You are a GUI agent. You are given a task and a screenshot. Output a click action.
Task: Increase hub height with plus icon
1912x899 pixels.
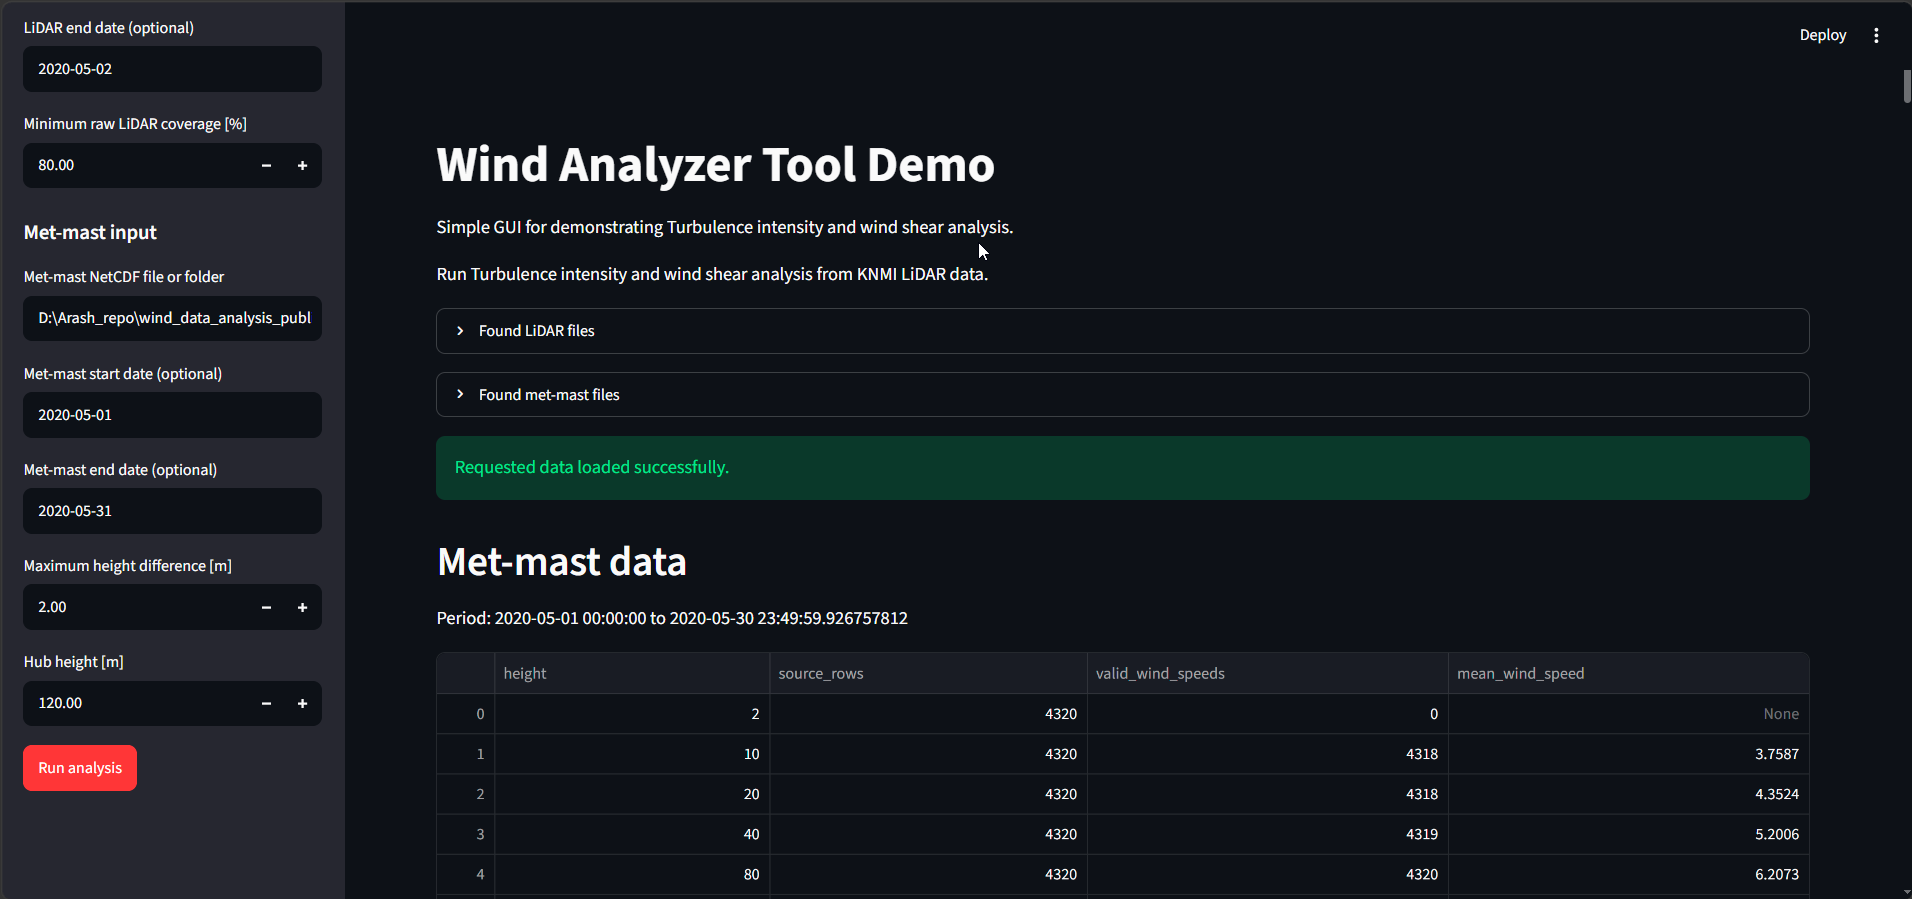[x=302, y=704]
